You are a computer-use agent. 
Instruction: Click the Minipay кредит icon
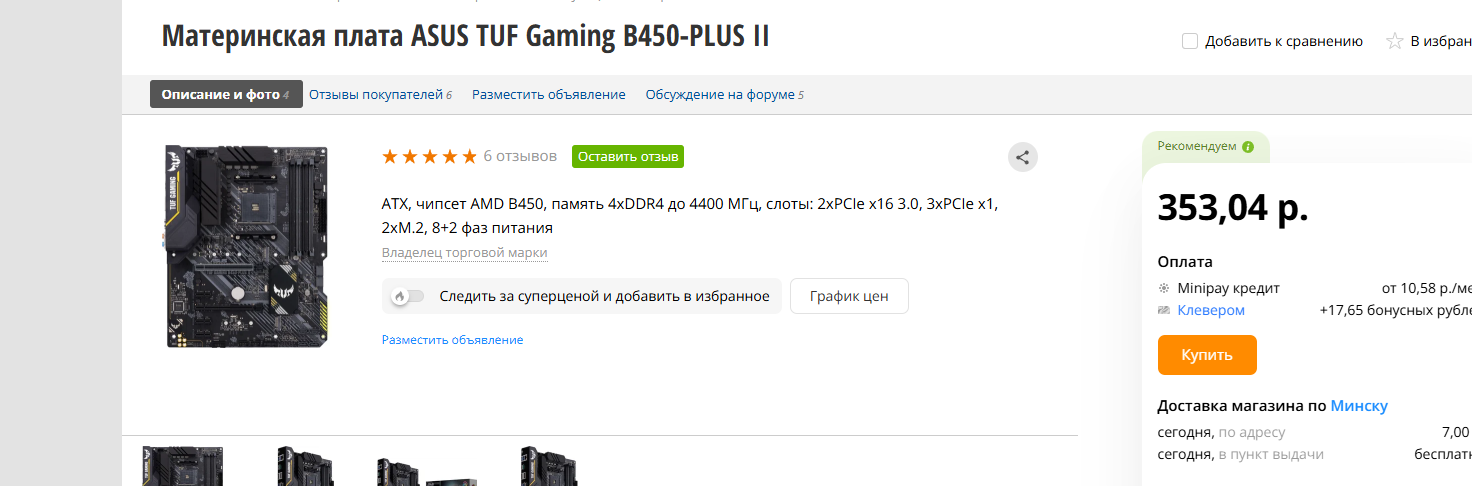(1164, 288)
